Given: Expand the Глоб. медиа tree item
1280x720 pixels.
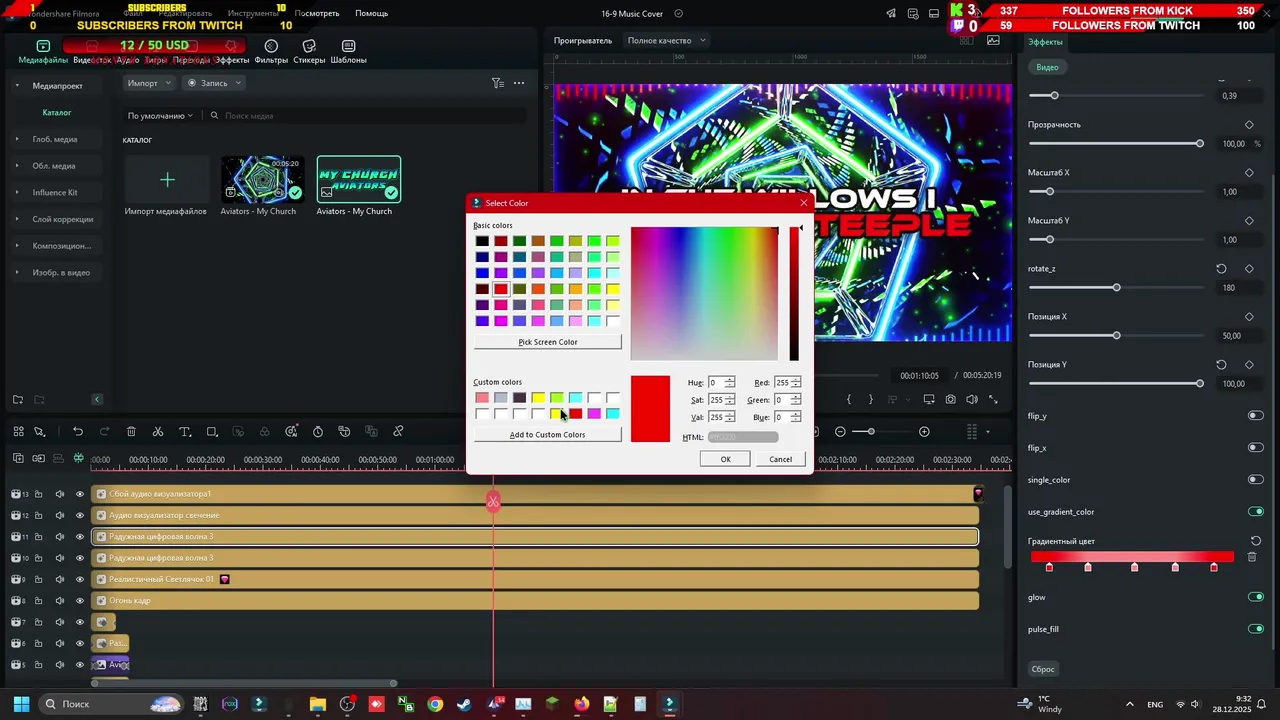Looking at the screenshot, I should (x=17, y=139).
